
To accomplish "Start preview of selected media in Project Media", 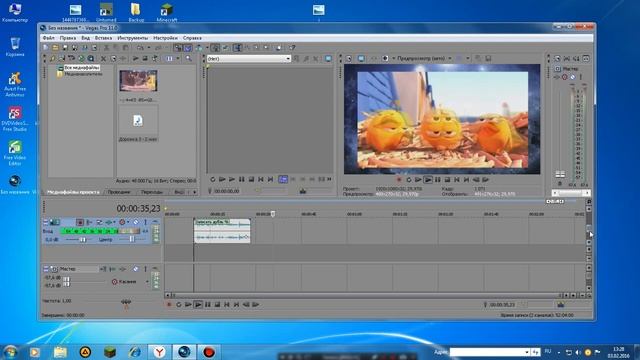I will coord(136,59).
